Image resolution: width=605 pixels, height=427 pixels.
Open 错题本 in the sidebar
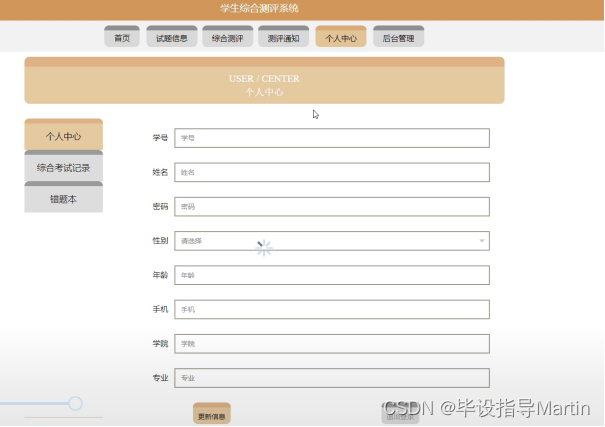[64, 197]
